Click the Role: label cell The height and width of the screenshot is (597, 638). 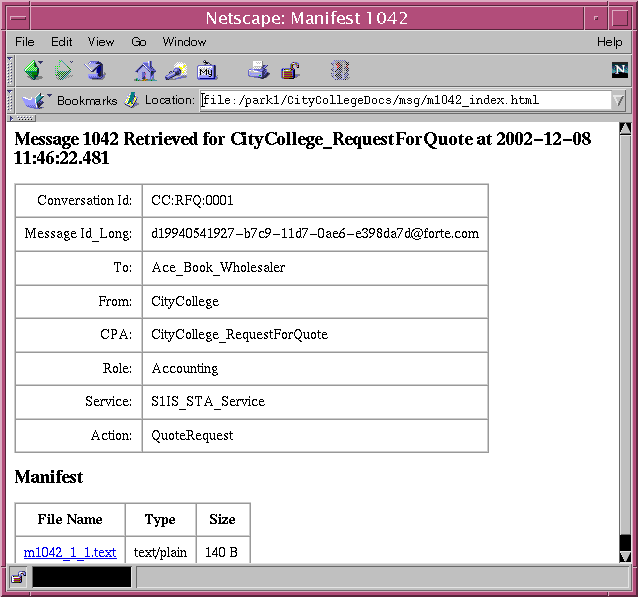[79, 368]
